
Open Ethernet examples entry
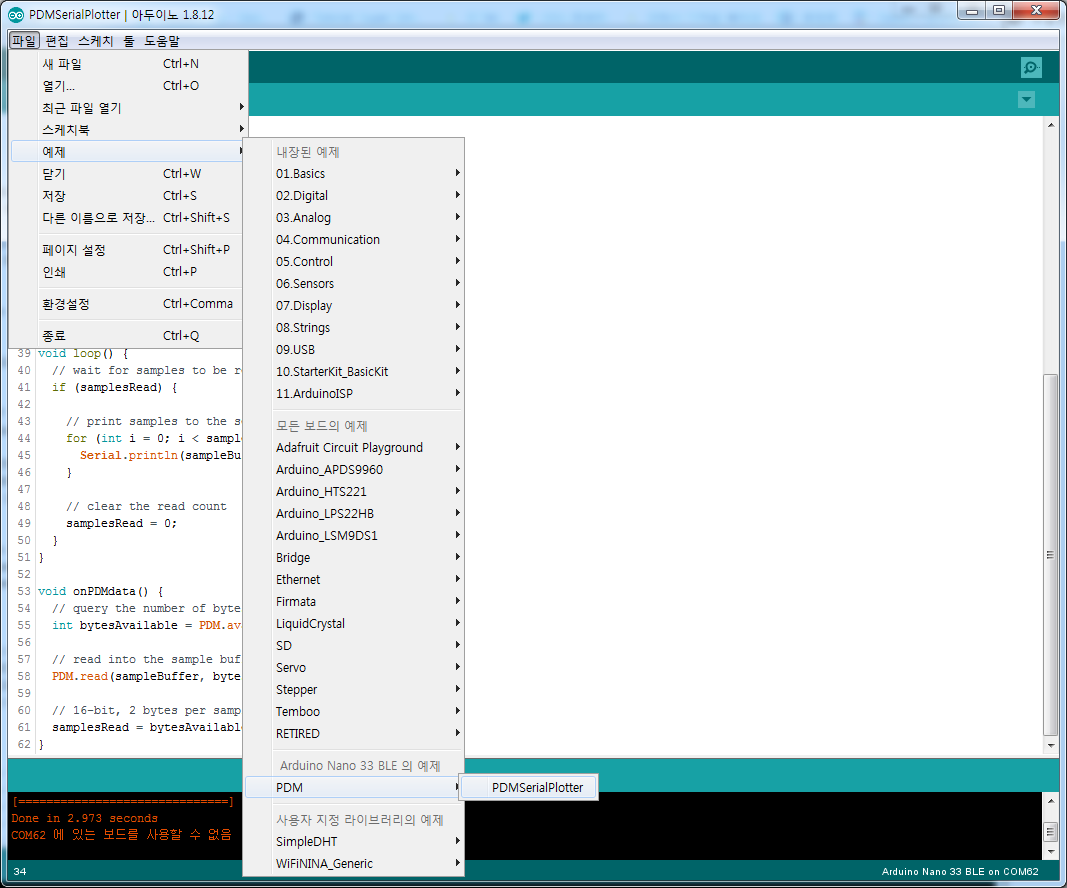pyautogui.click(x=354, y=579)
